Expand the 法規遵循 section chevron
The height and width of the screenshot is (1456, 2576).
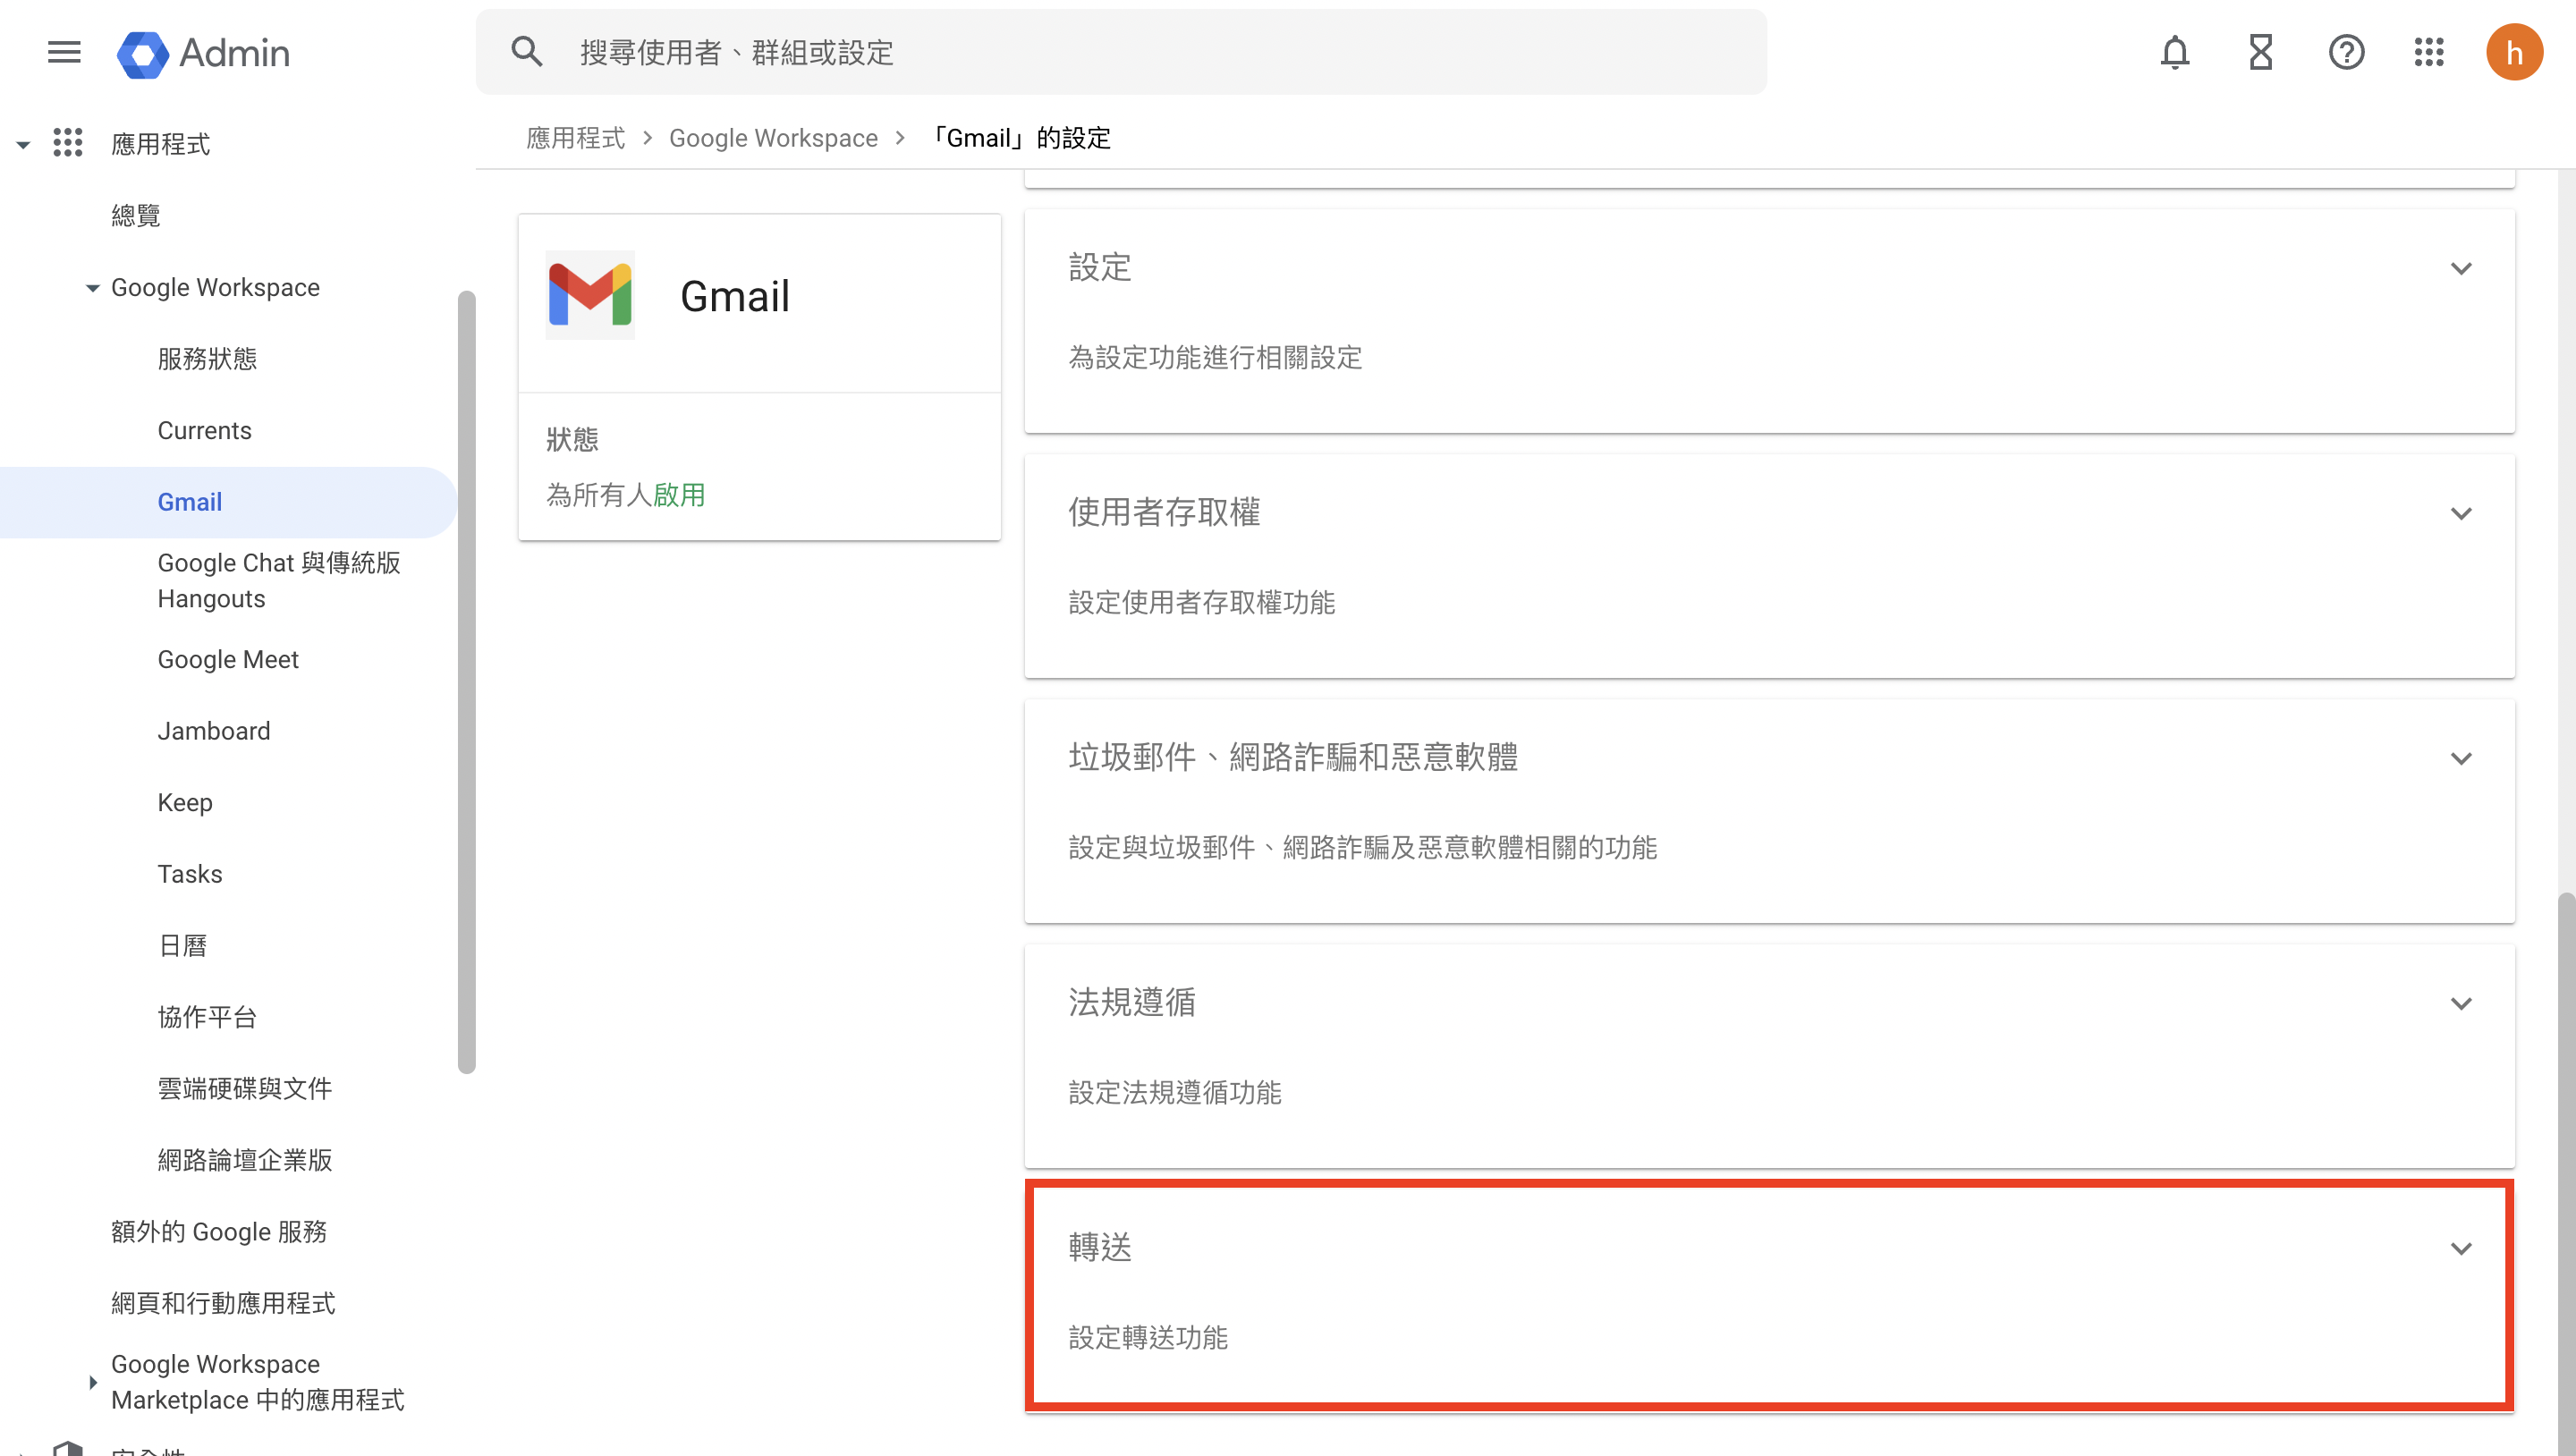(x=2461, y=1003)
